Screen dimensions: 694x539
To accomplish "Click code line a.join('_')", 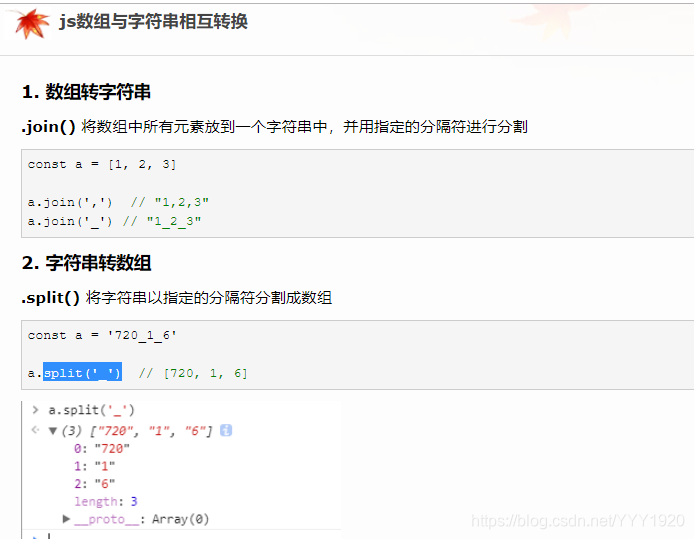I will [x=70, y=221].
